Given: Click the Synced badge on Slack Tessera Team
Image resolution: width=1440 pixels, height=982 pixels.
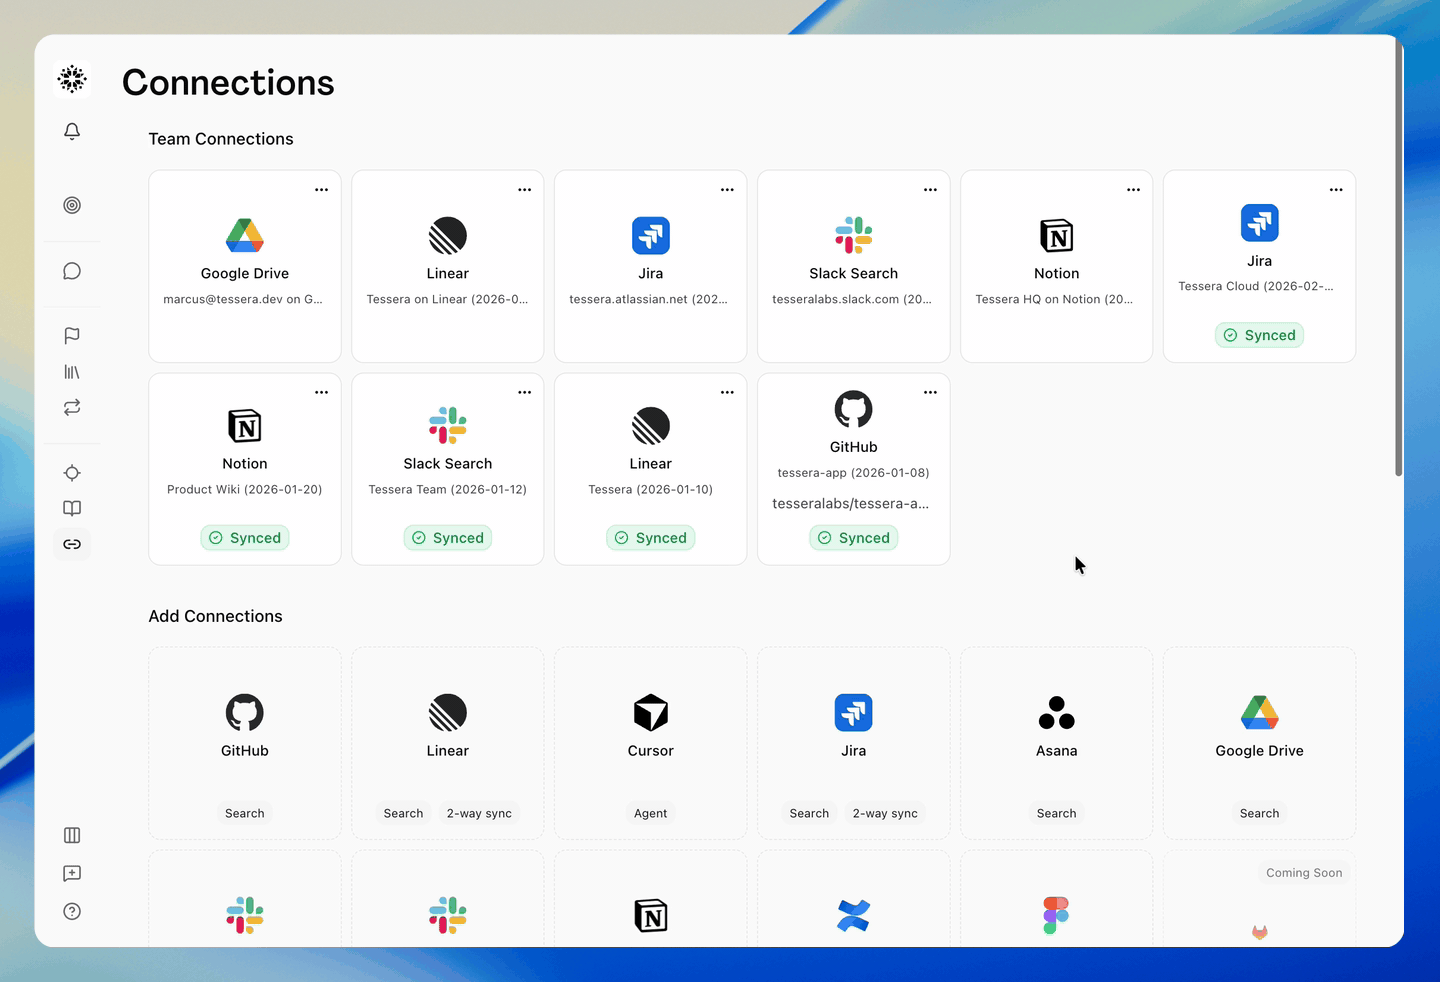Looking at the screenshot, I should (448, 538).
